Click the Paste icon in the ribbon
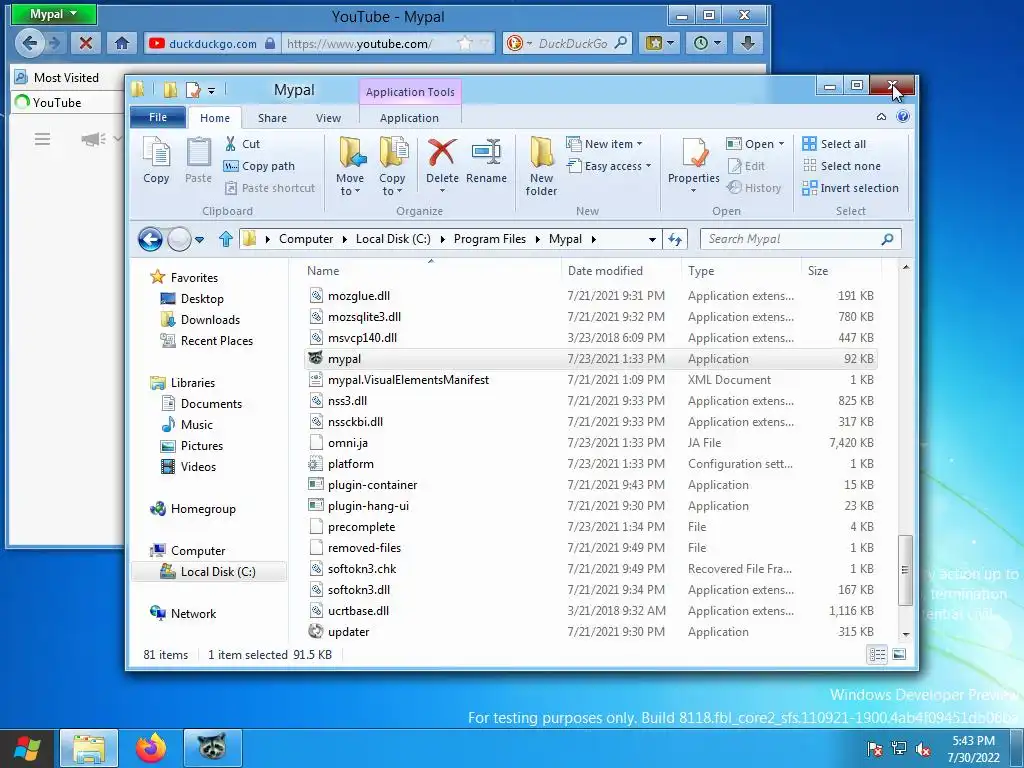Viewport: 1024px width, 768px height. pos(199,160)
